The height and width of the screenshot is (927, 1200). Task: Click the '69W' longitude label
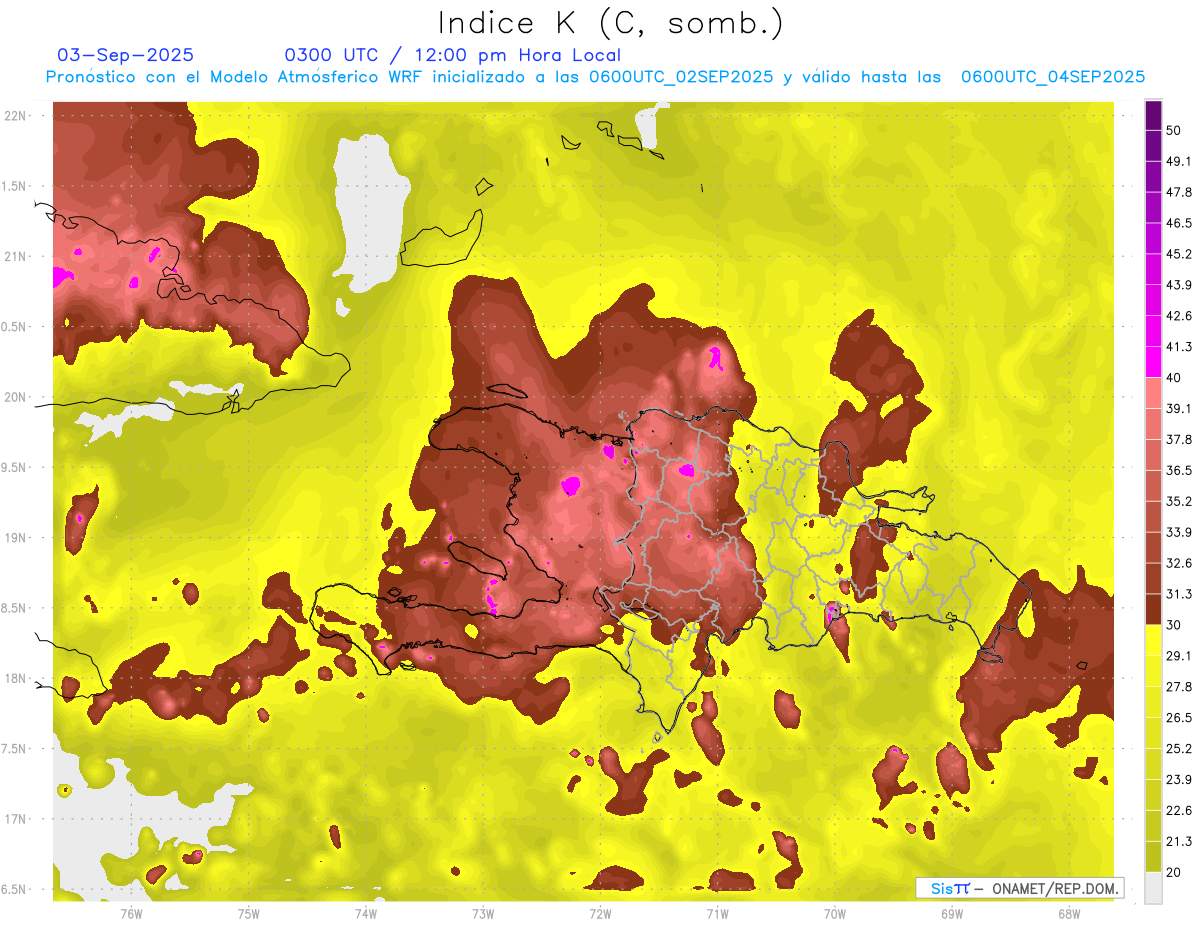click(x=952, y=913)
